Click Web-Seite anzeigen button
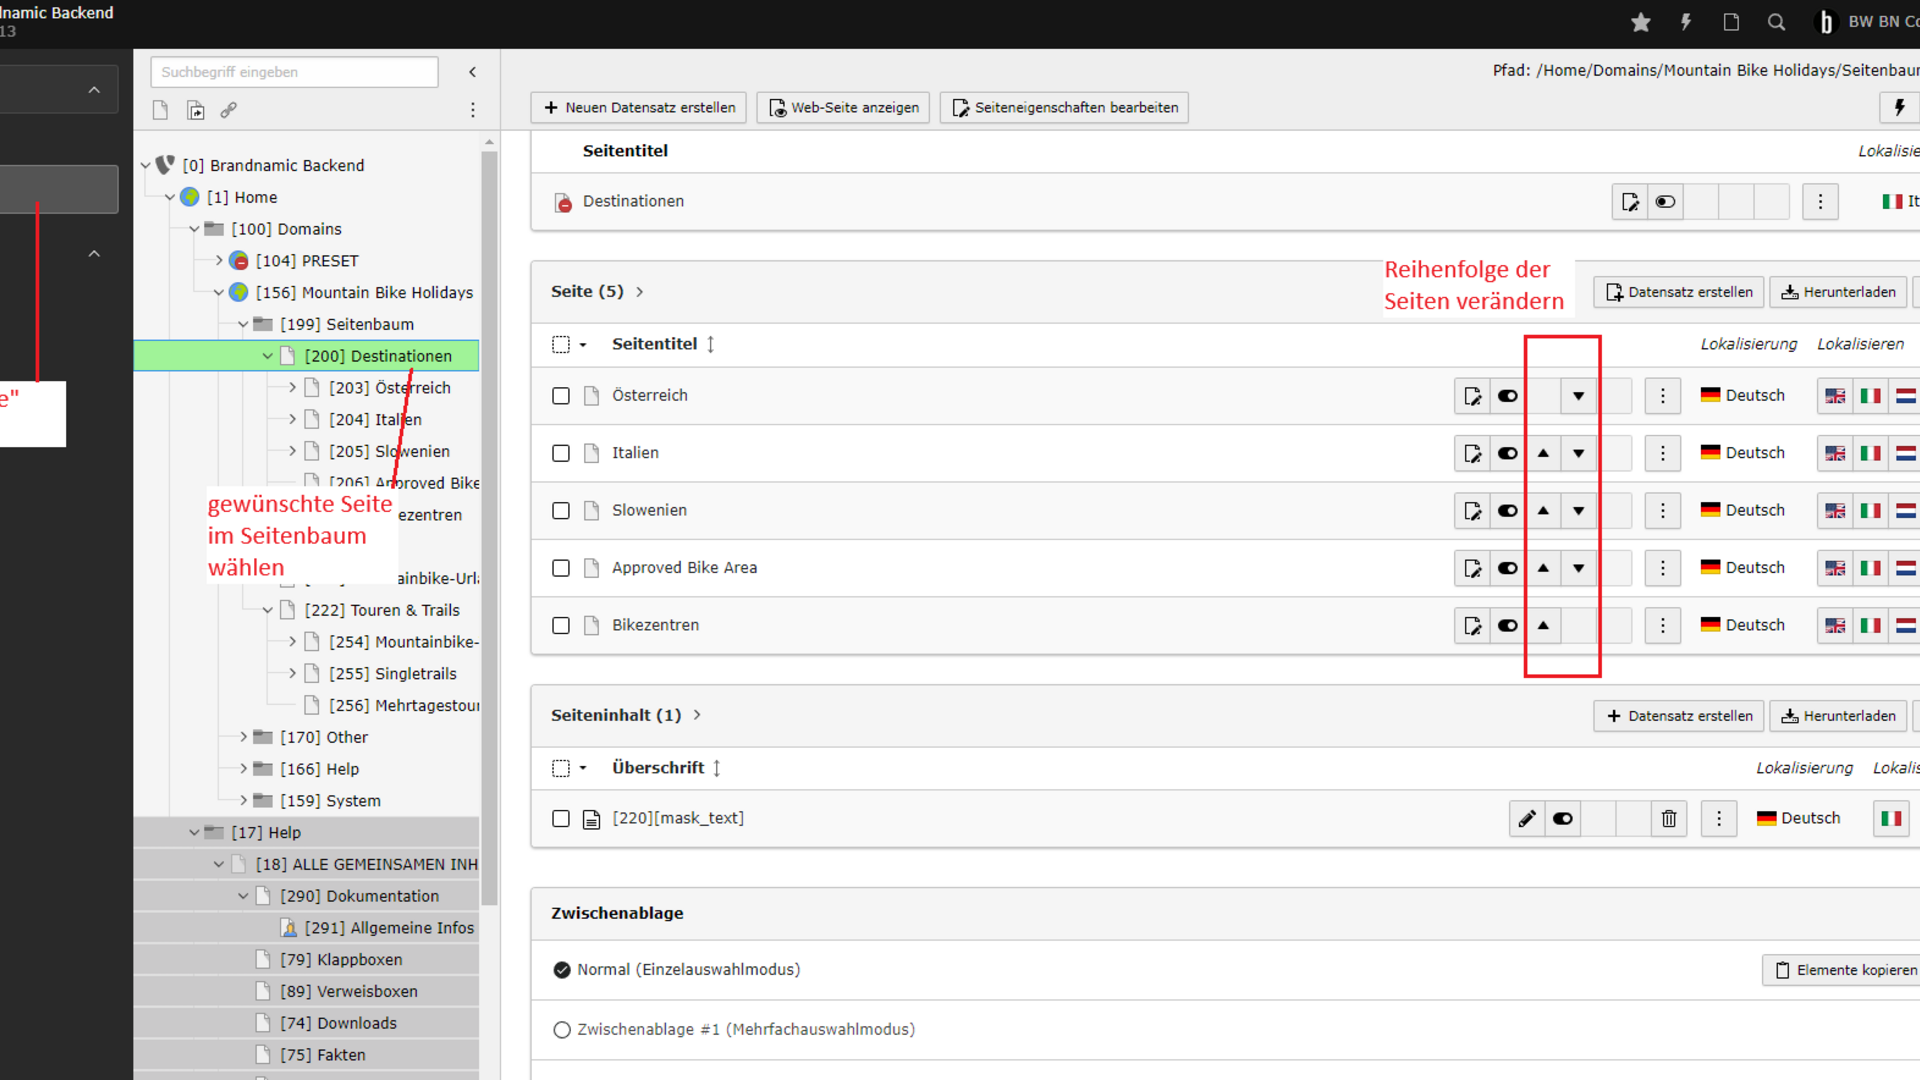 [844, 108]
